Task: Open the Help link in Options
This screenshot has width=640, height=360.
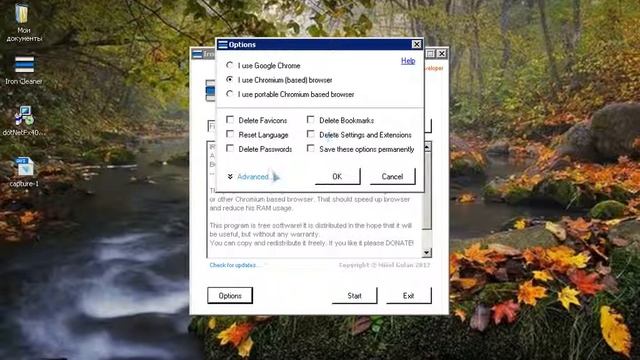Action: click(408, 61)
